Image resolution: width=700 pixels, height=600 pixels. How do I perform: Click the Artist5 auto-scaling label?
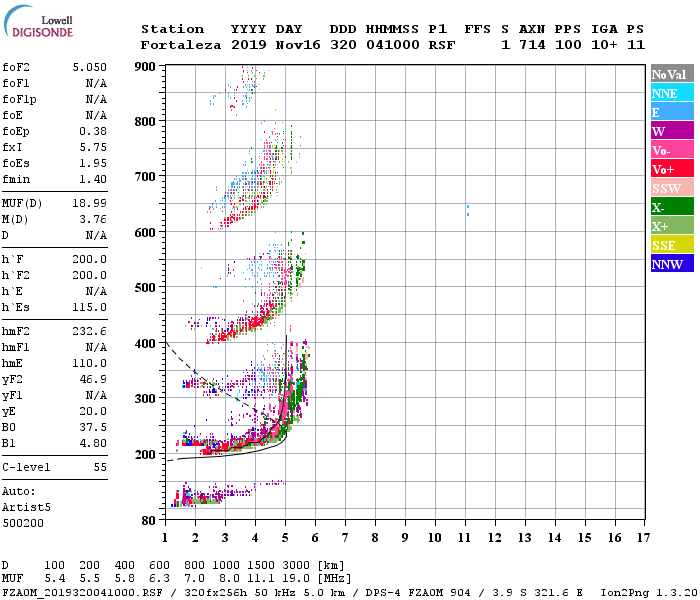(26, 508)
